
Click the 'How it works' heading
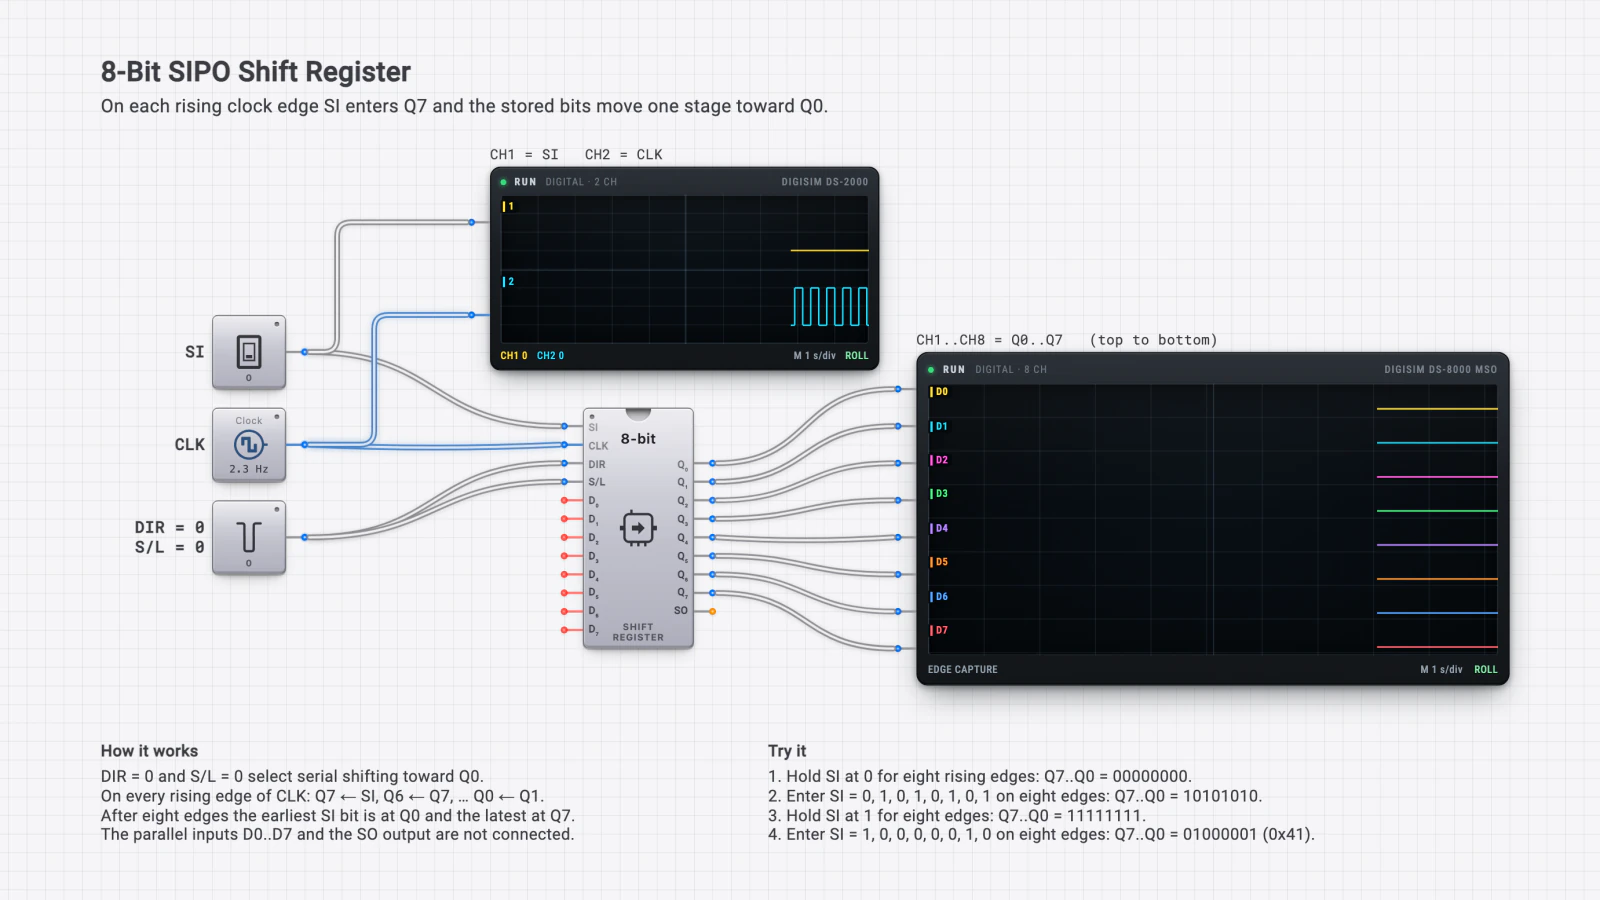[x=149, y=751]
